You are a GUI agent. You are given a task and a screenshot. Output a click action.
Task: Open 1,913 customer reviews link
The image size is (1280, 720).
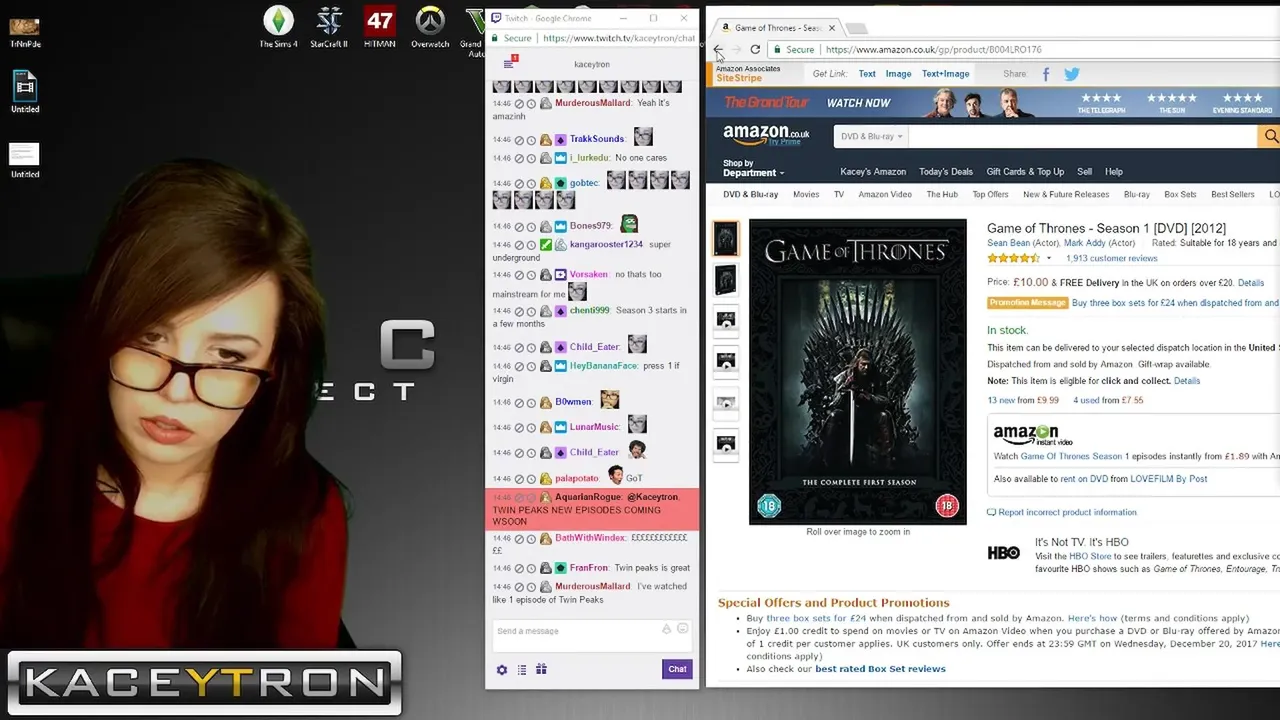(1111, 259)
